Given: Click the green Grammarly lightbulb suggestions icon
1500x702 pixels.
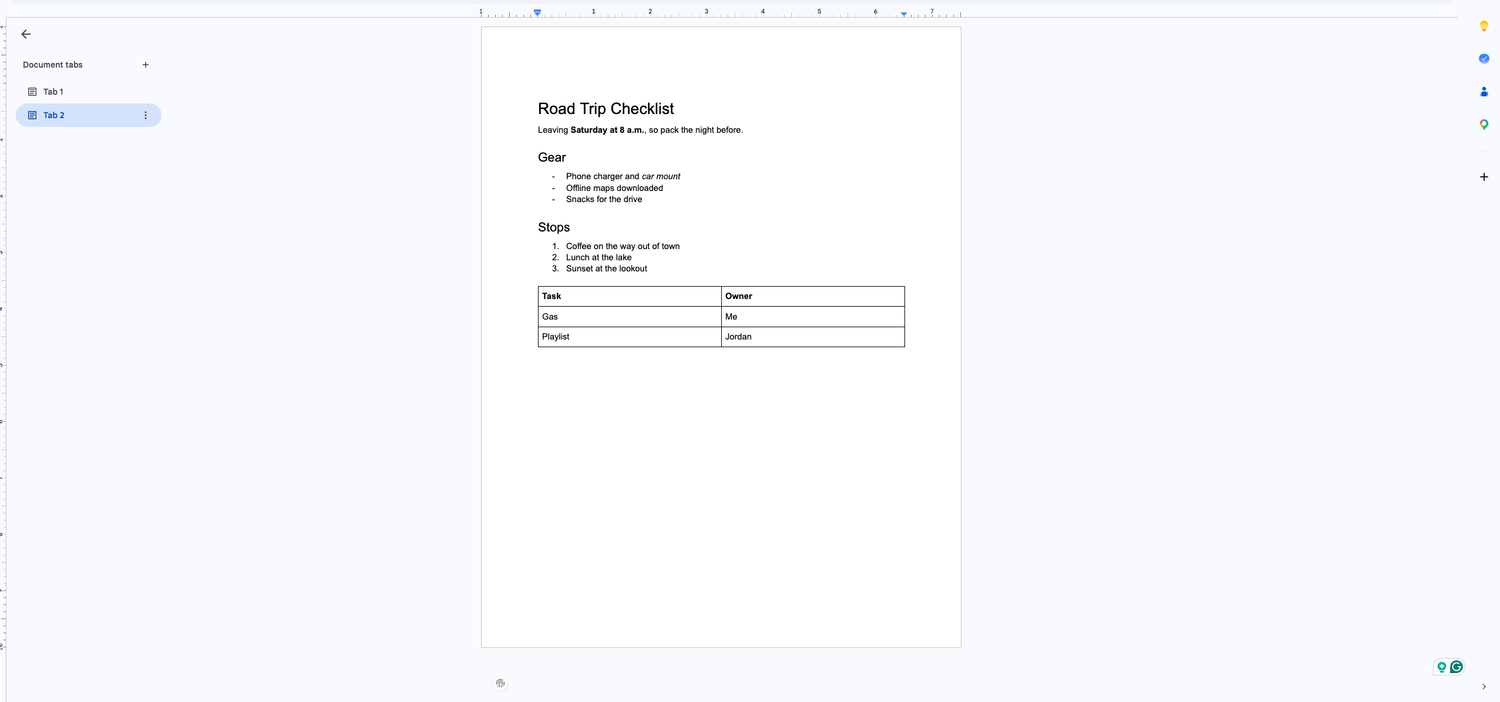Looking at the screenshot, I should tap(1442, 667).
